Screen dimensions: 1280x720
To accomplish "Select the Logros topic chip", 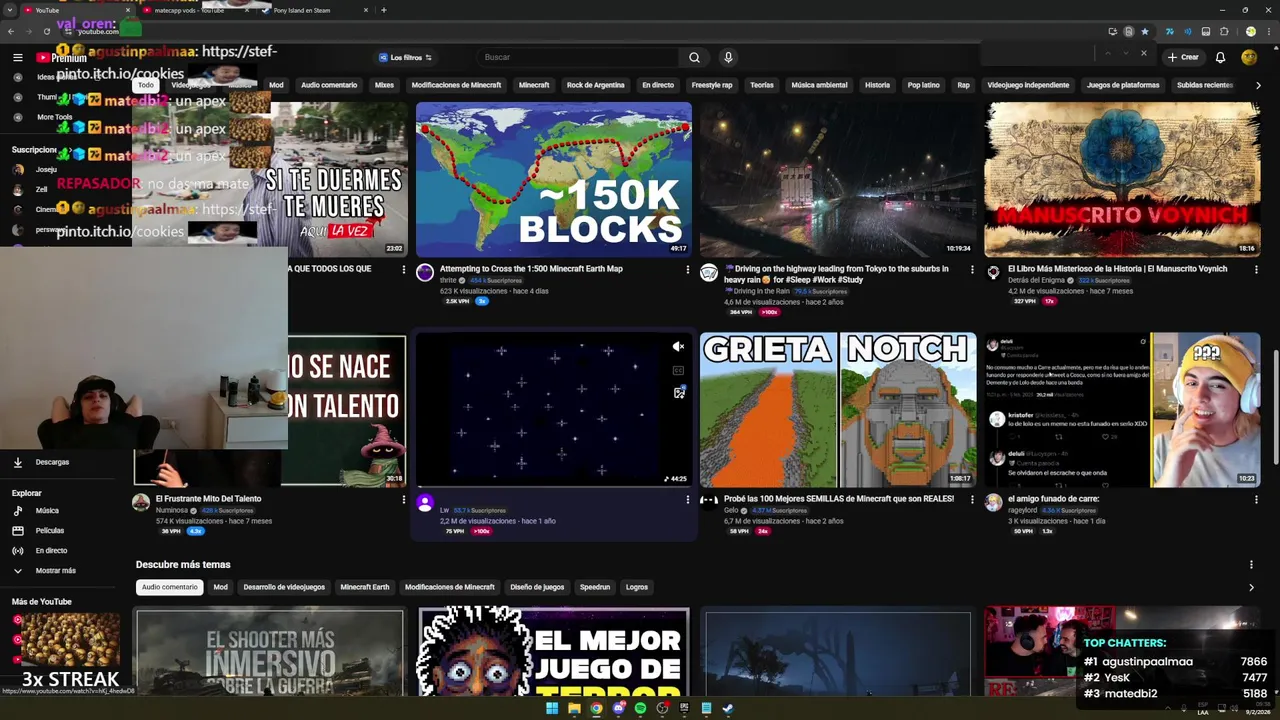I will click(x=637, y=587).
